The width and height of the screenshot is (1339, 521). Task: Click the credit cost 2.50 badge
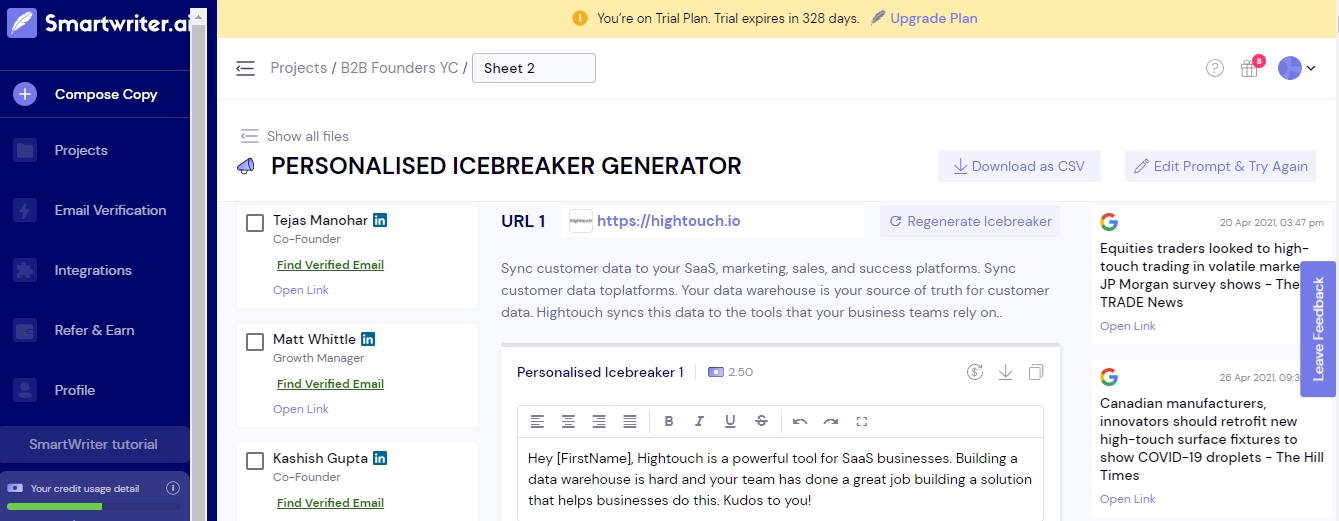coord(731,372)
